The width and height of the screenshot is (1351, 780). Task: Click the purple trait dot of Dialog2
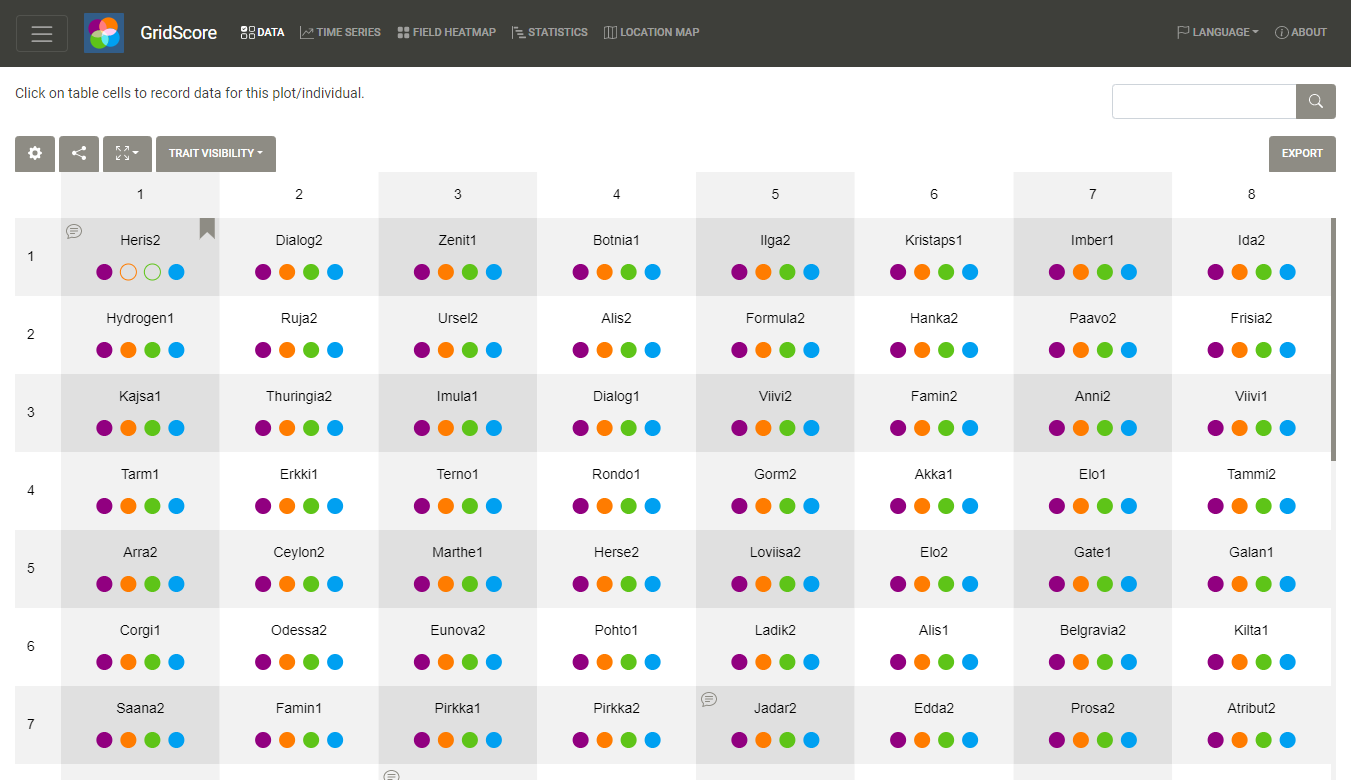pyautogui.click(x=263, y=272)
